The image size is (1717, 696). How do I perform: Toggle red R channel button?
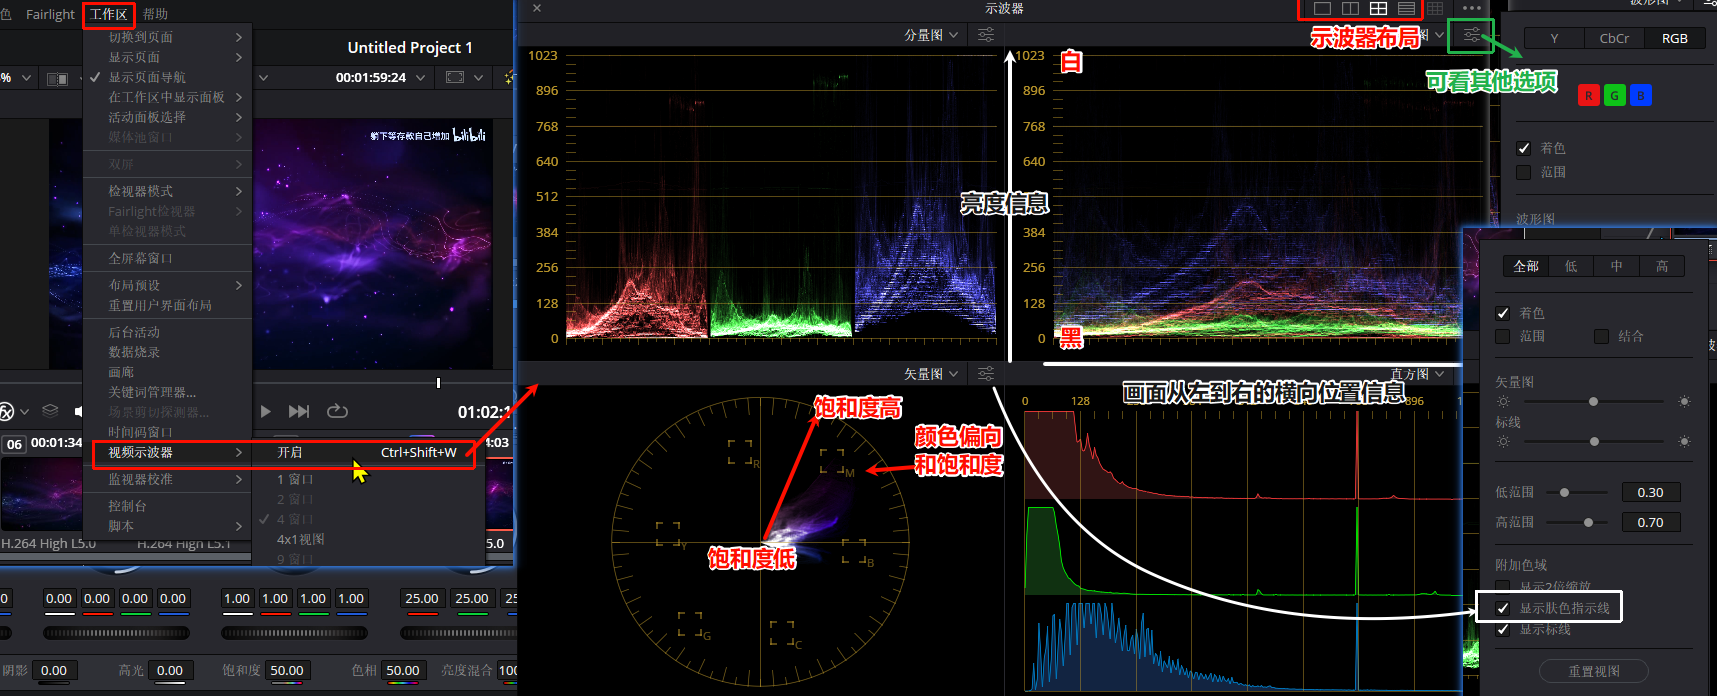point(1588,95)
